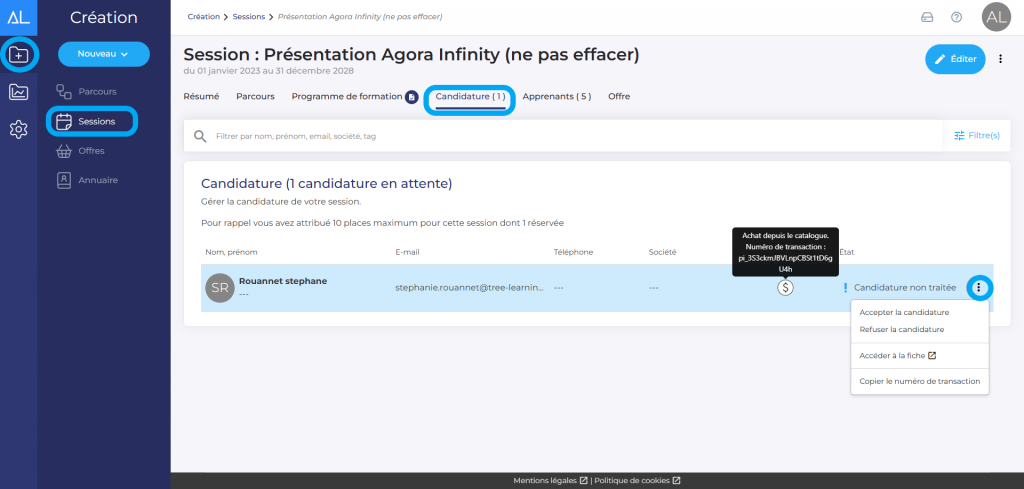Click the dollar transaction icon in candidate row

coord(786,288)
